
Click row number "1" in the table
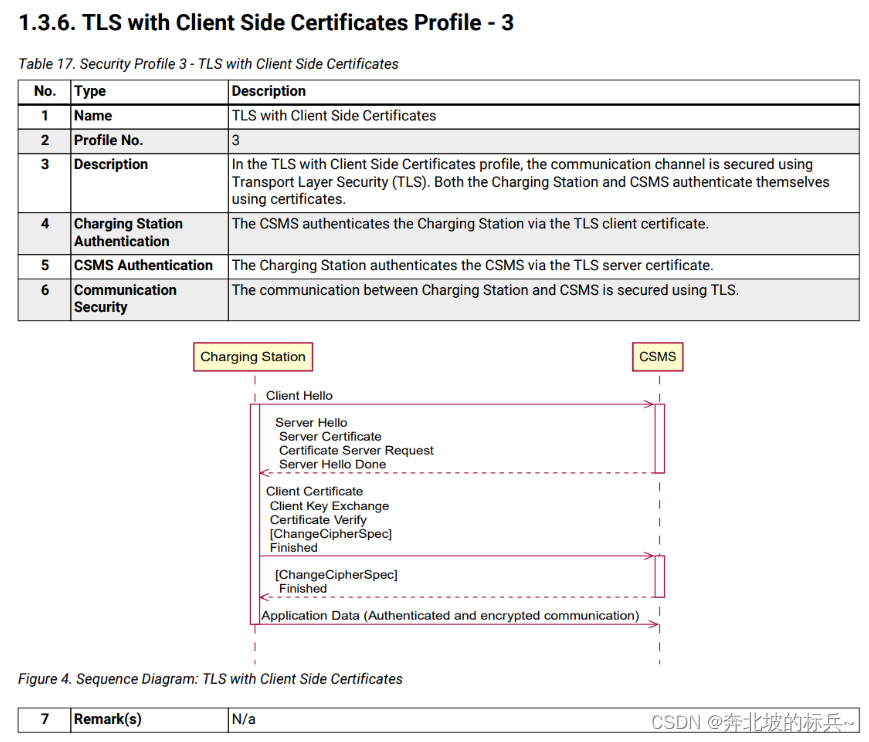click(44, 116)
